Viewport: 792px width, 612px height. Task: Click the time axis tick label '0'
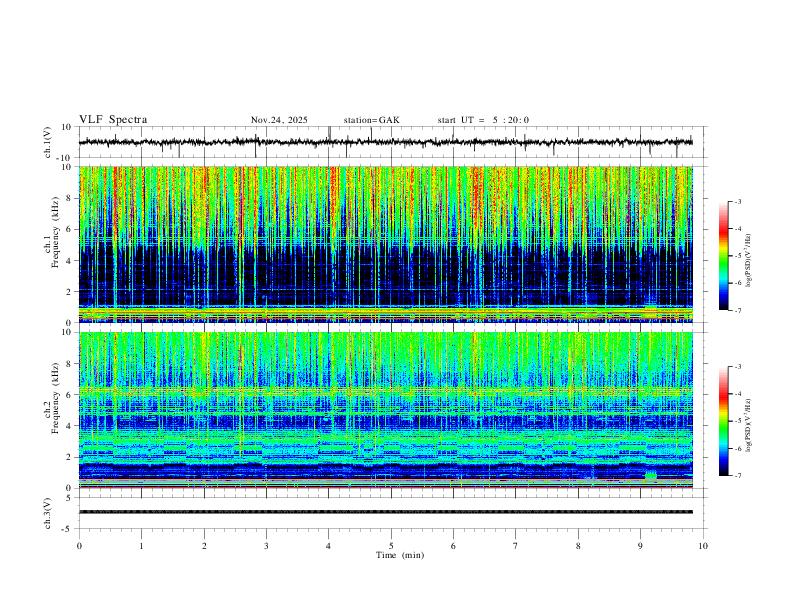79,546
